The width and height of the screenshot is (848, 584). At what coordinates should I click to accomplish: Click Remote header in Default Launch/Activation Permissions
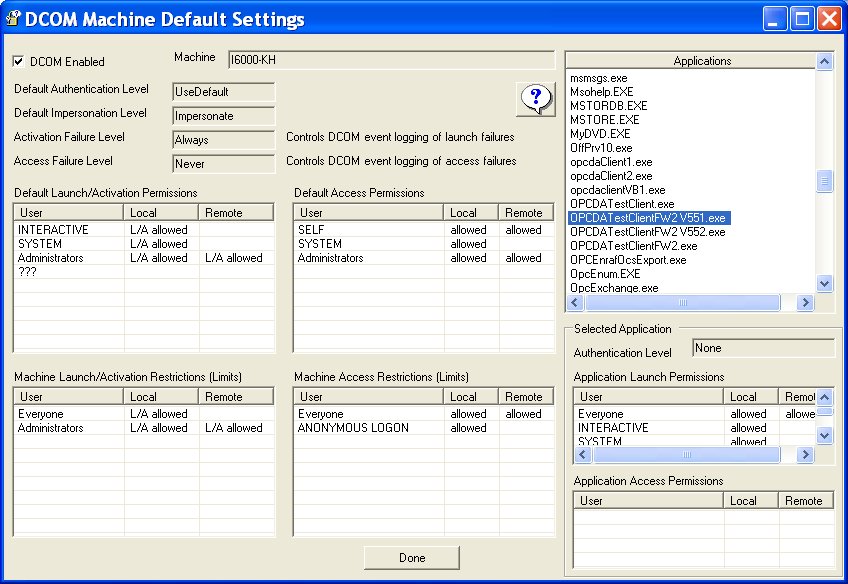click(x=236, y=213)
